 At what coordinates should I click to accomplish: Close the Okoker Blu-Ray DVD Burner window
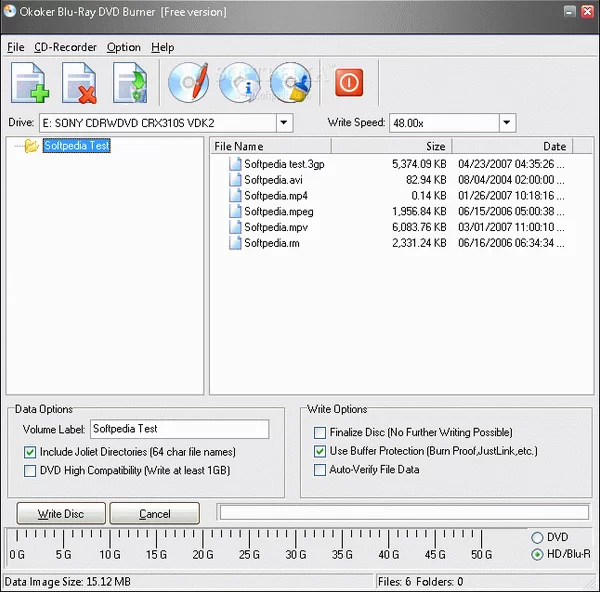[587, 11]
